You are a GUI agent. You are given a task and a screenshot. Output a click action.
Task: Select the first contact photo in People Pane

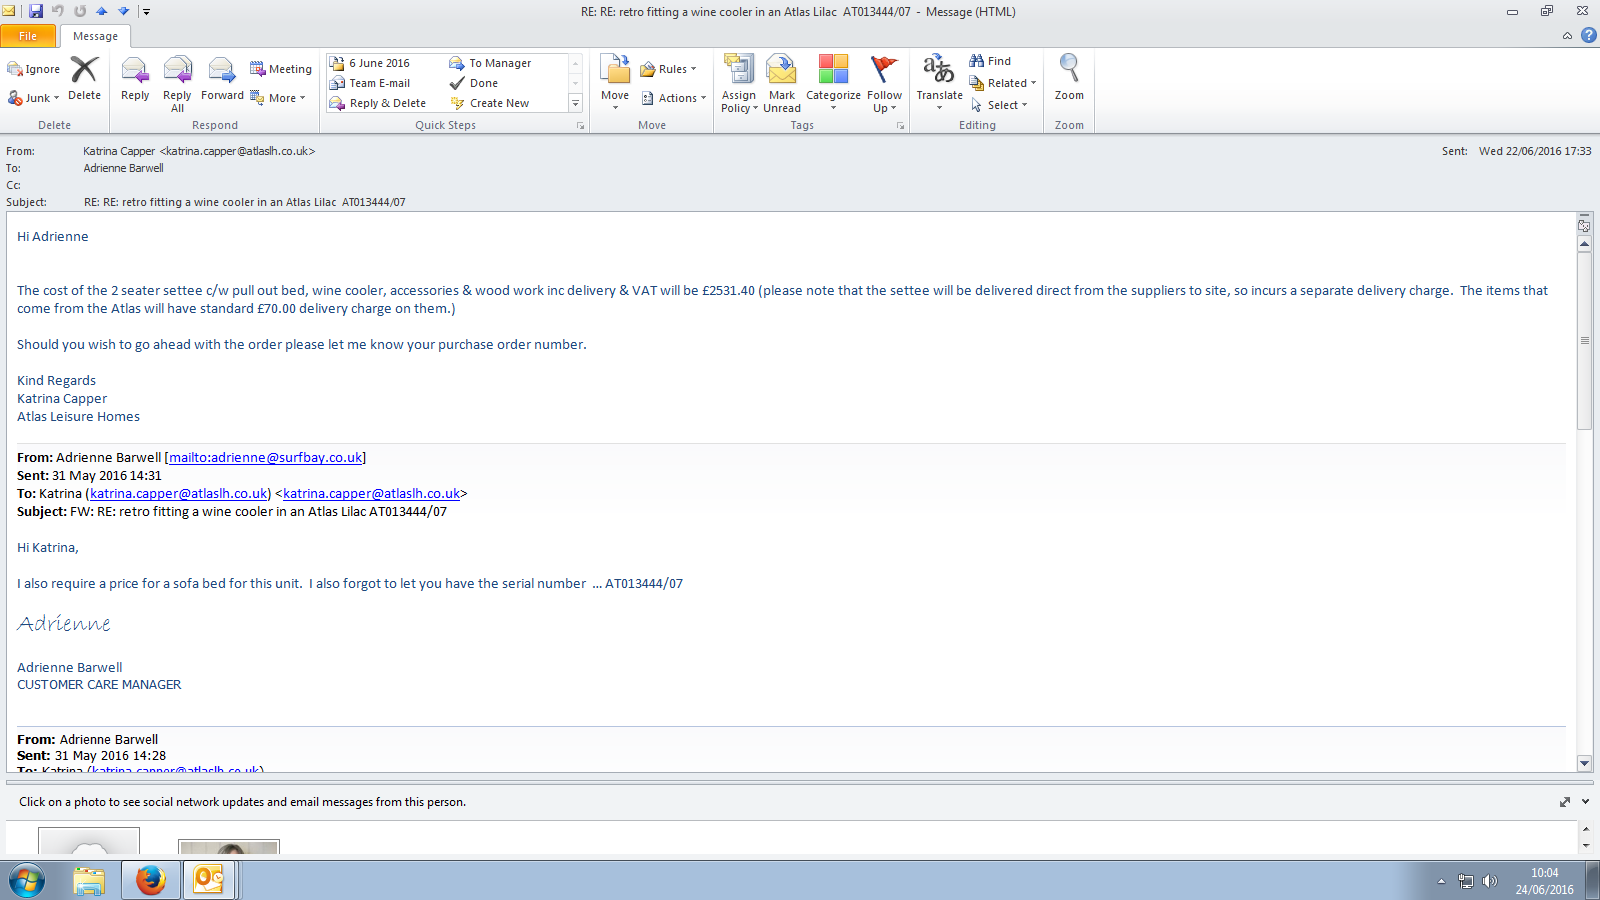(x=89, y=841)
